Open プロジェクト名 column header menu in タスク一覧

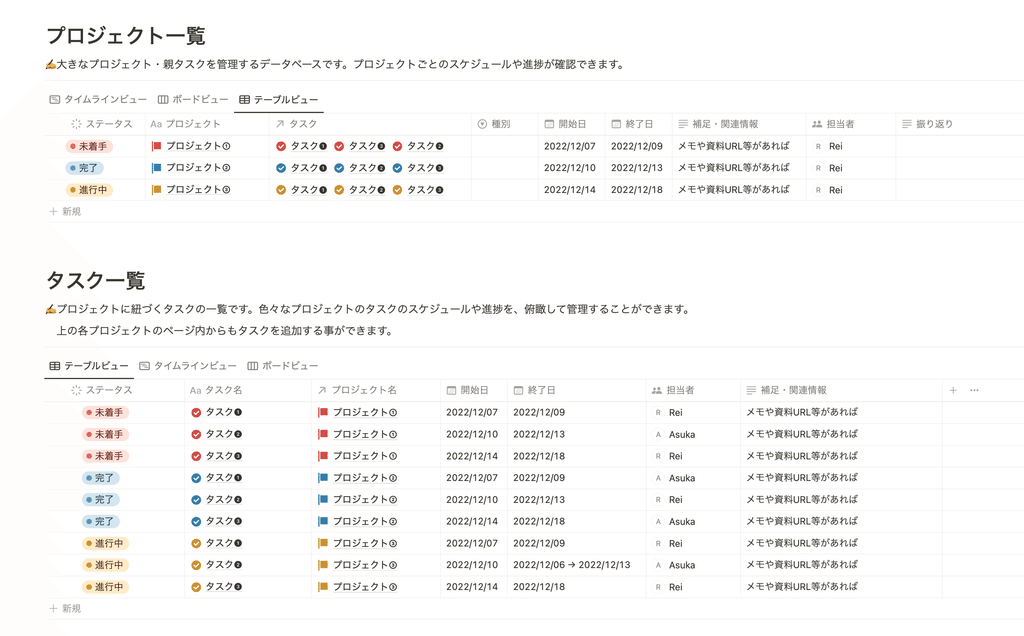(x=357, y=390)
